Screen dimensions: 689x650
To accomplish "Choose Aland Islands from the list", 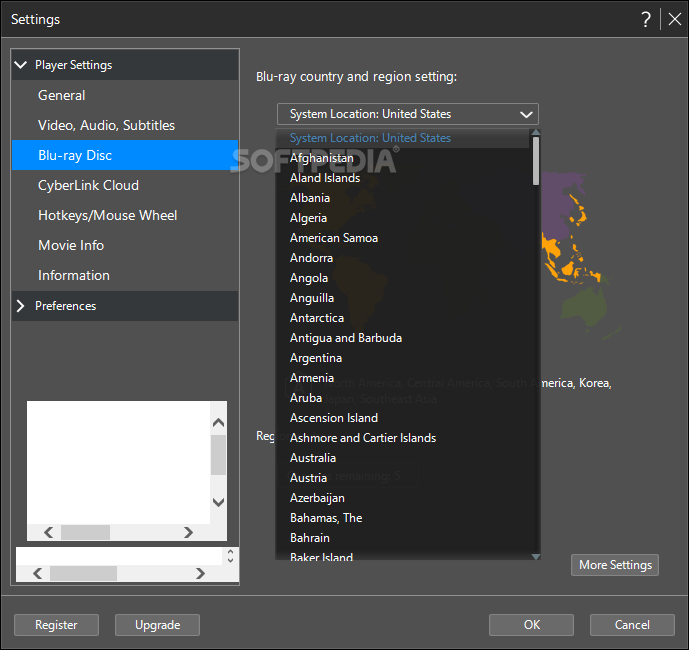I will (403, 178).
